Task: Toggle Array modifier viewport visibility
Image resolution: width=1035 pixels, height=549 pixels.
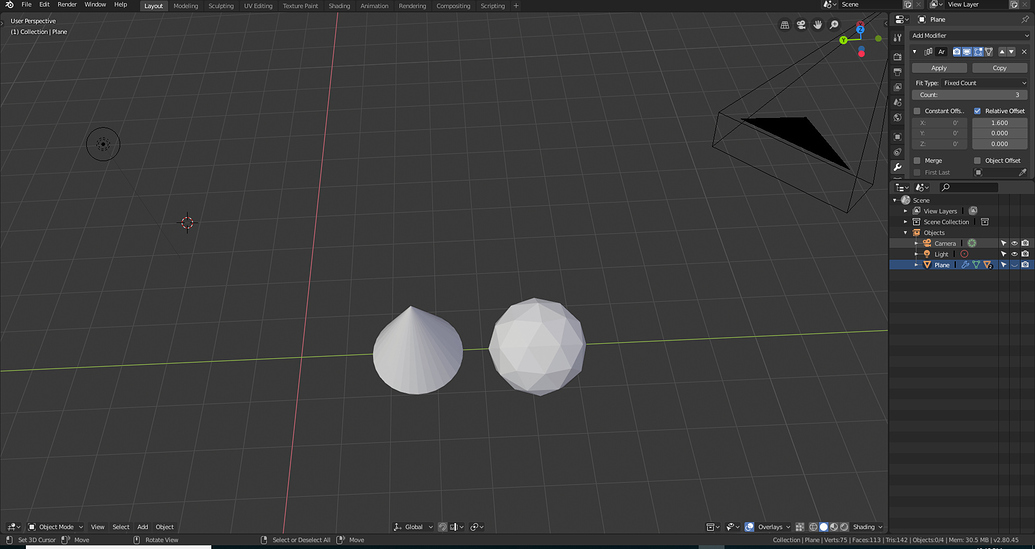Action: pos(967,51)
